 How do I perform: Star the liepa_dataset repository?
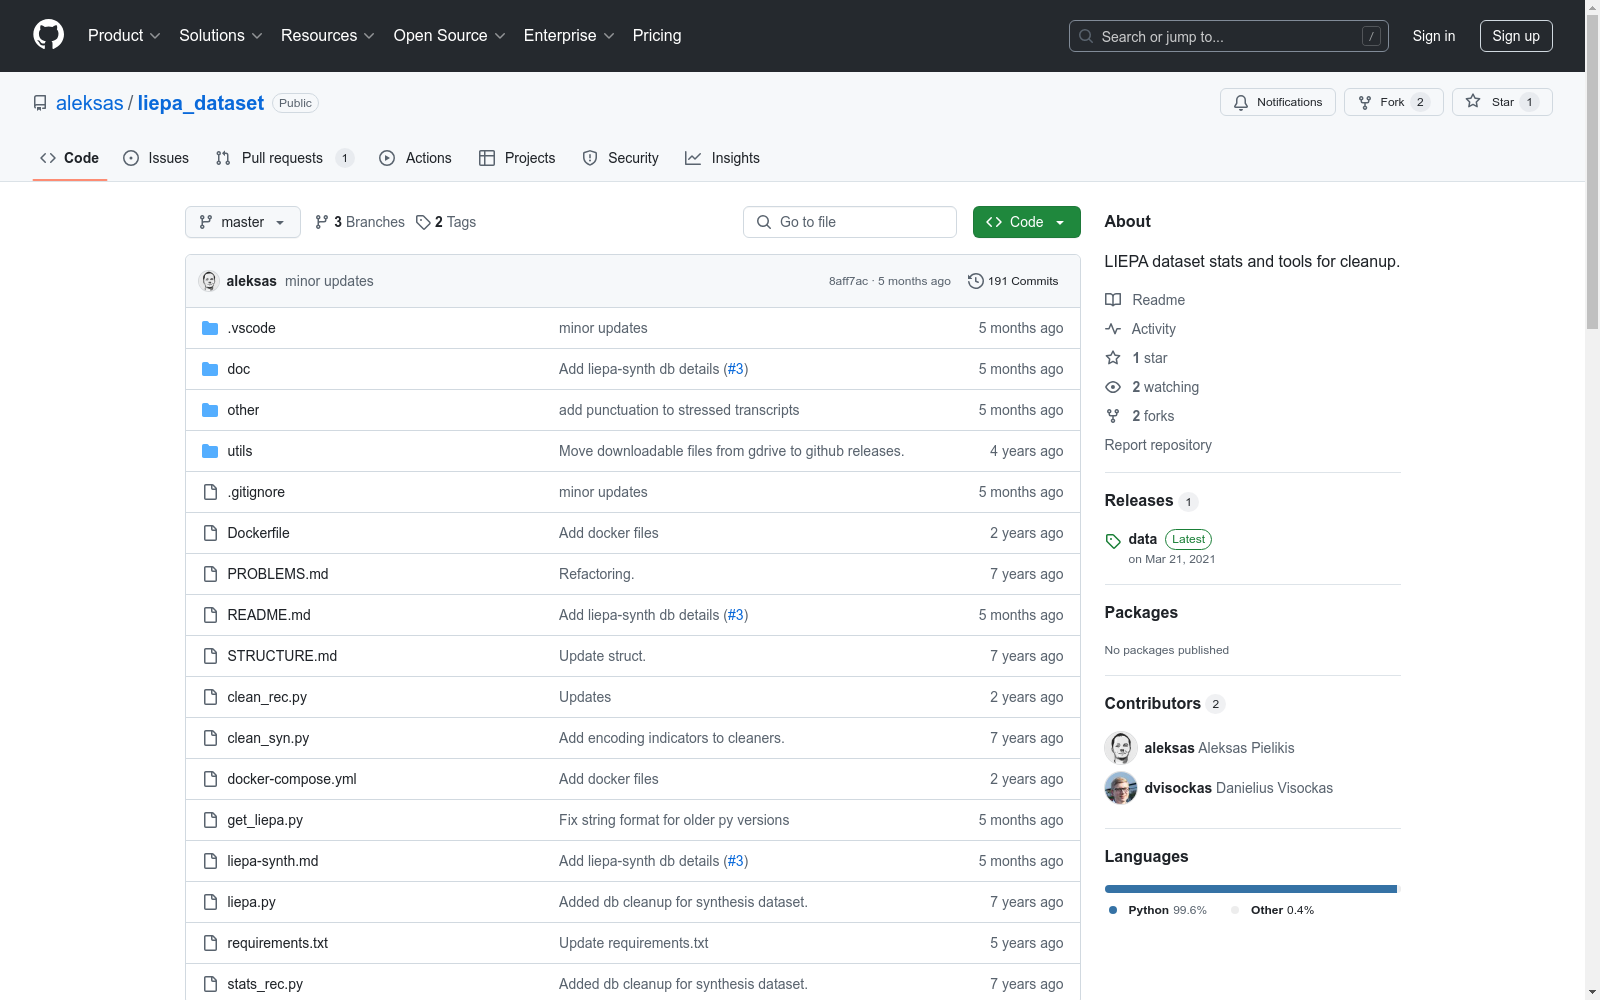click(x=1502, y=102)
